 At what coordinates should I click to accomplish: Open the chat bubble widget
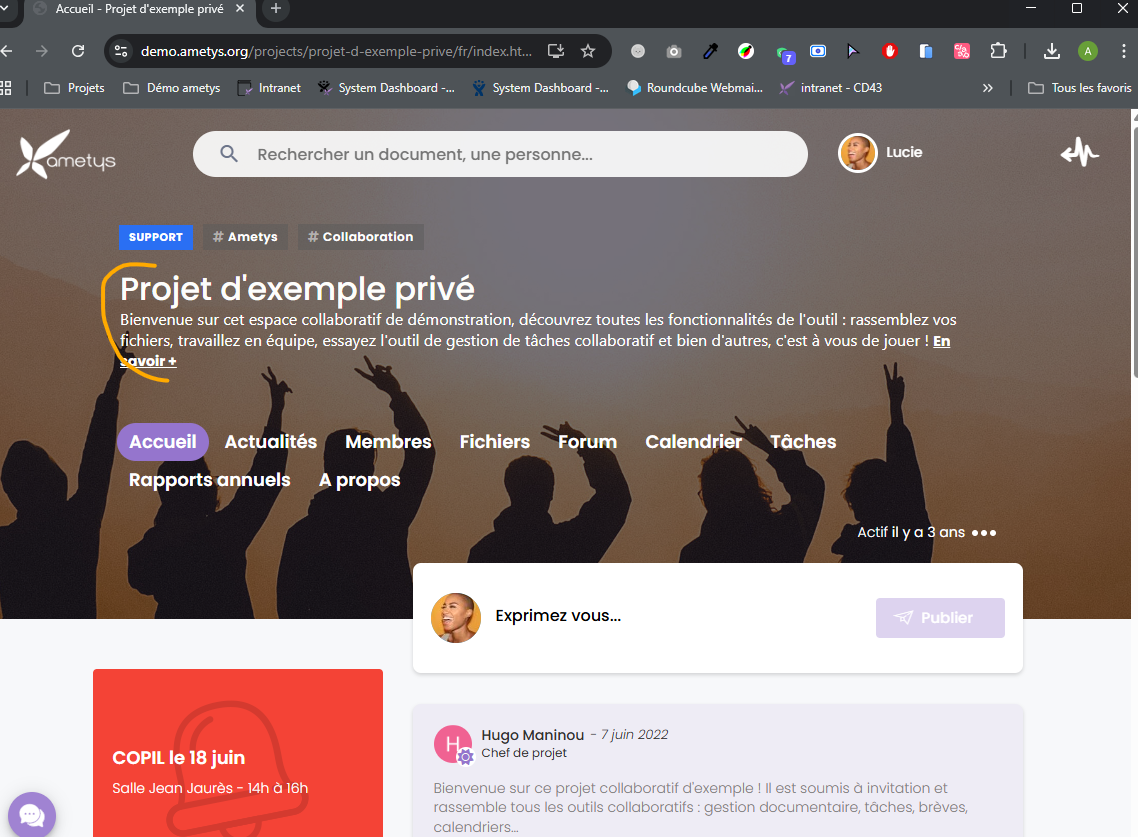[31, 815]
